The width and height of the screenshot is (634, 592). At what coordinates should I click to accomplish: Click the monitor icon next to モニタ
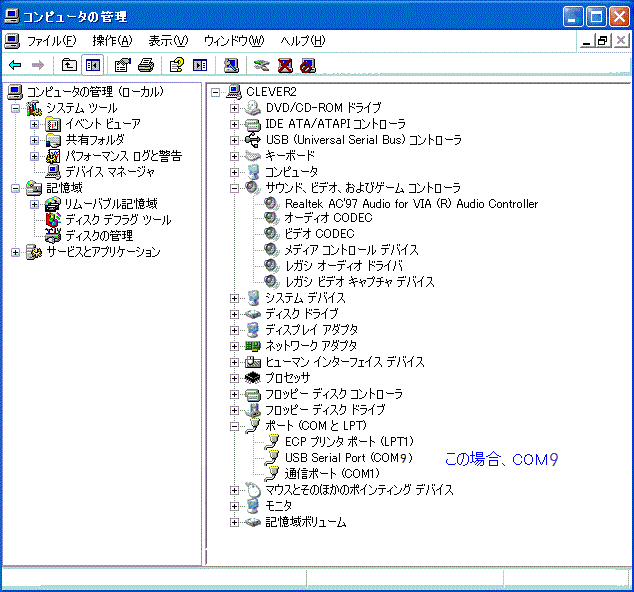(x=253, y=506)
